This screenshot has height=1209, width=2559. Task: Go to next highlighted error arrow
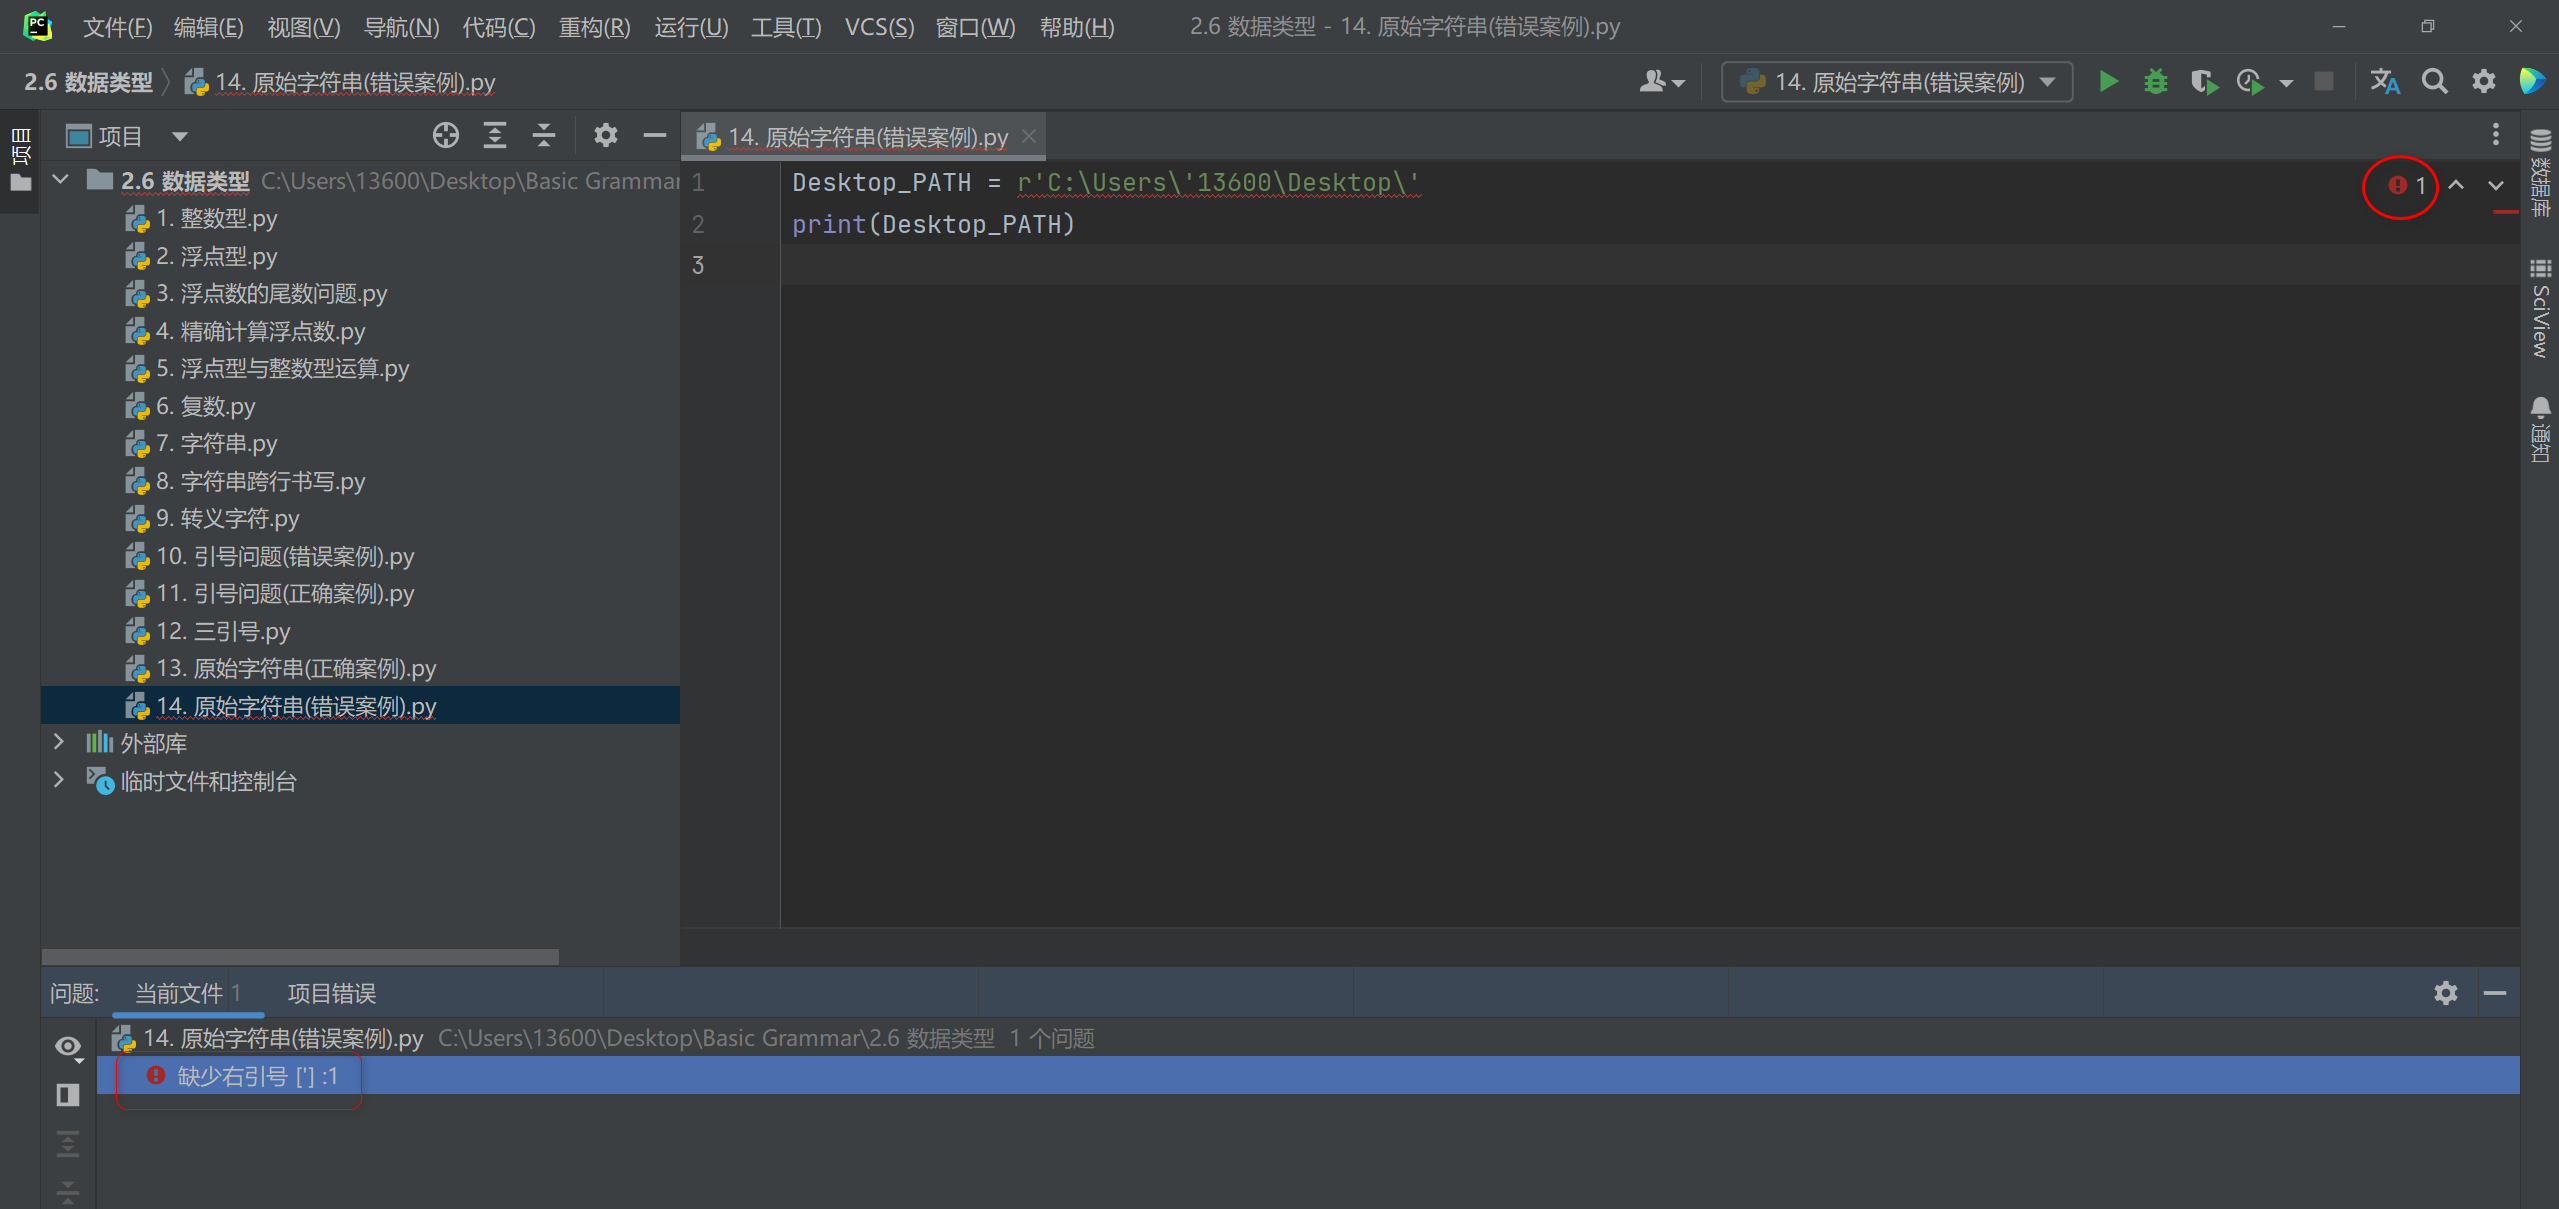2496,186
